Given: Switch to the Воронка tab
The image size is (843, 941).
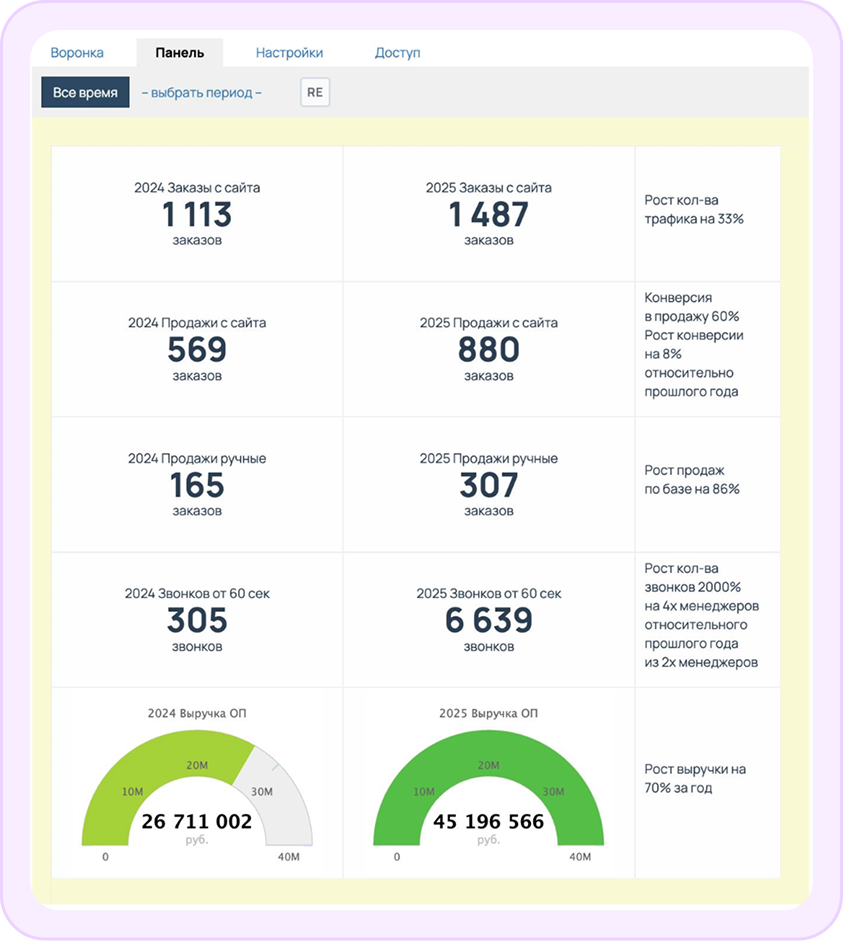Looking at the screenshot, I should [x=77, y=53].
